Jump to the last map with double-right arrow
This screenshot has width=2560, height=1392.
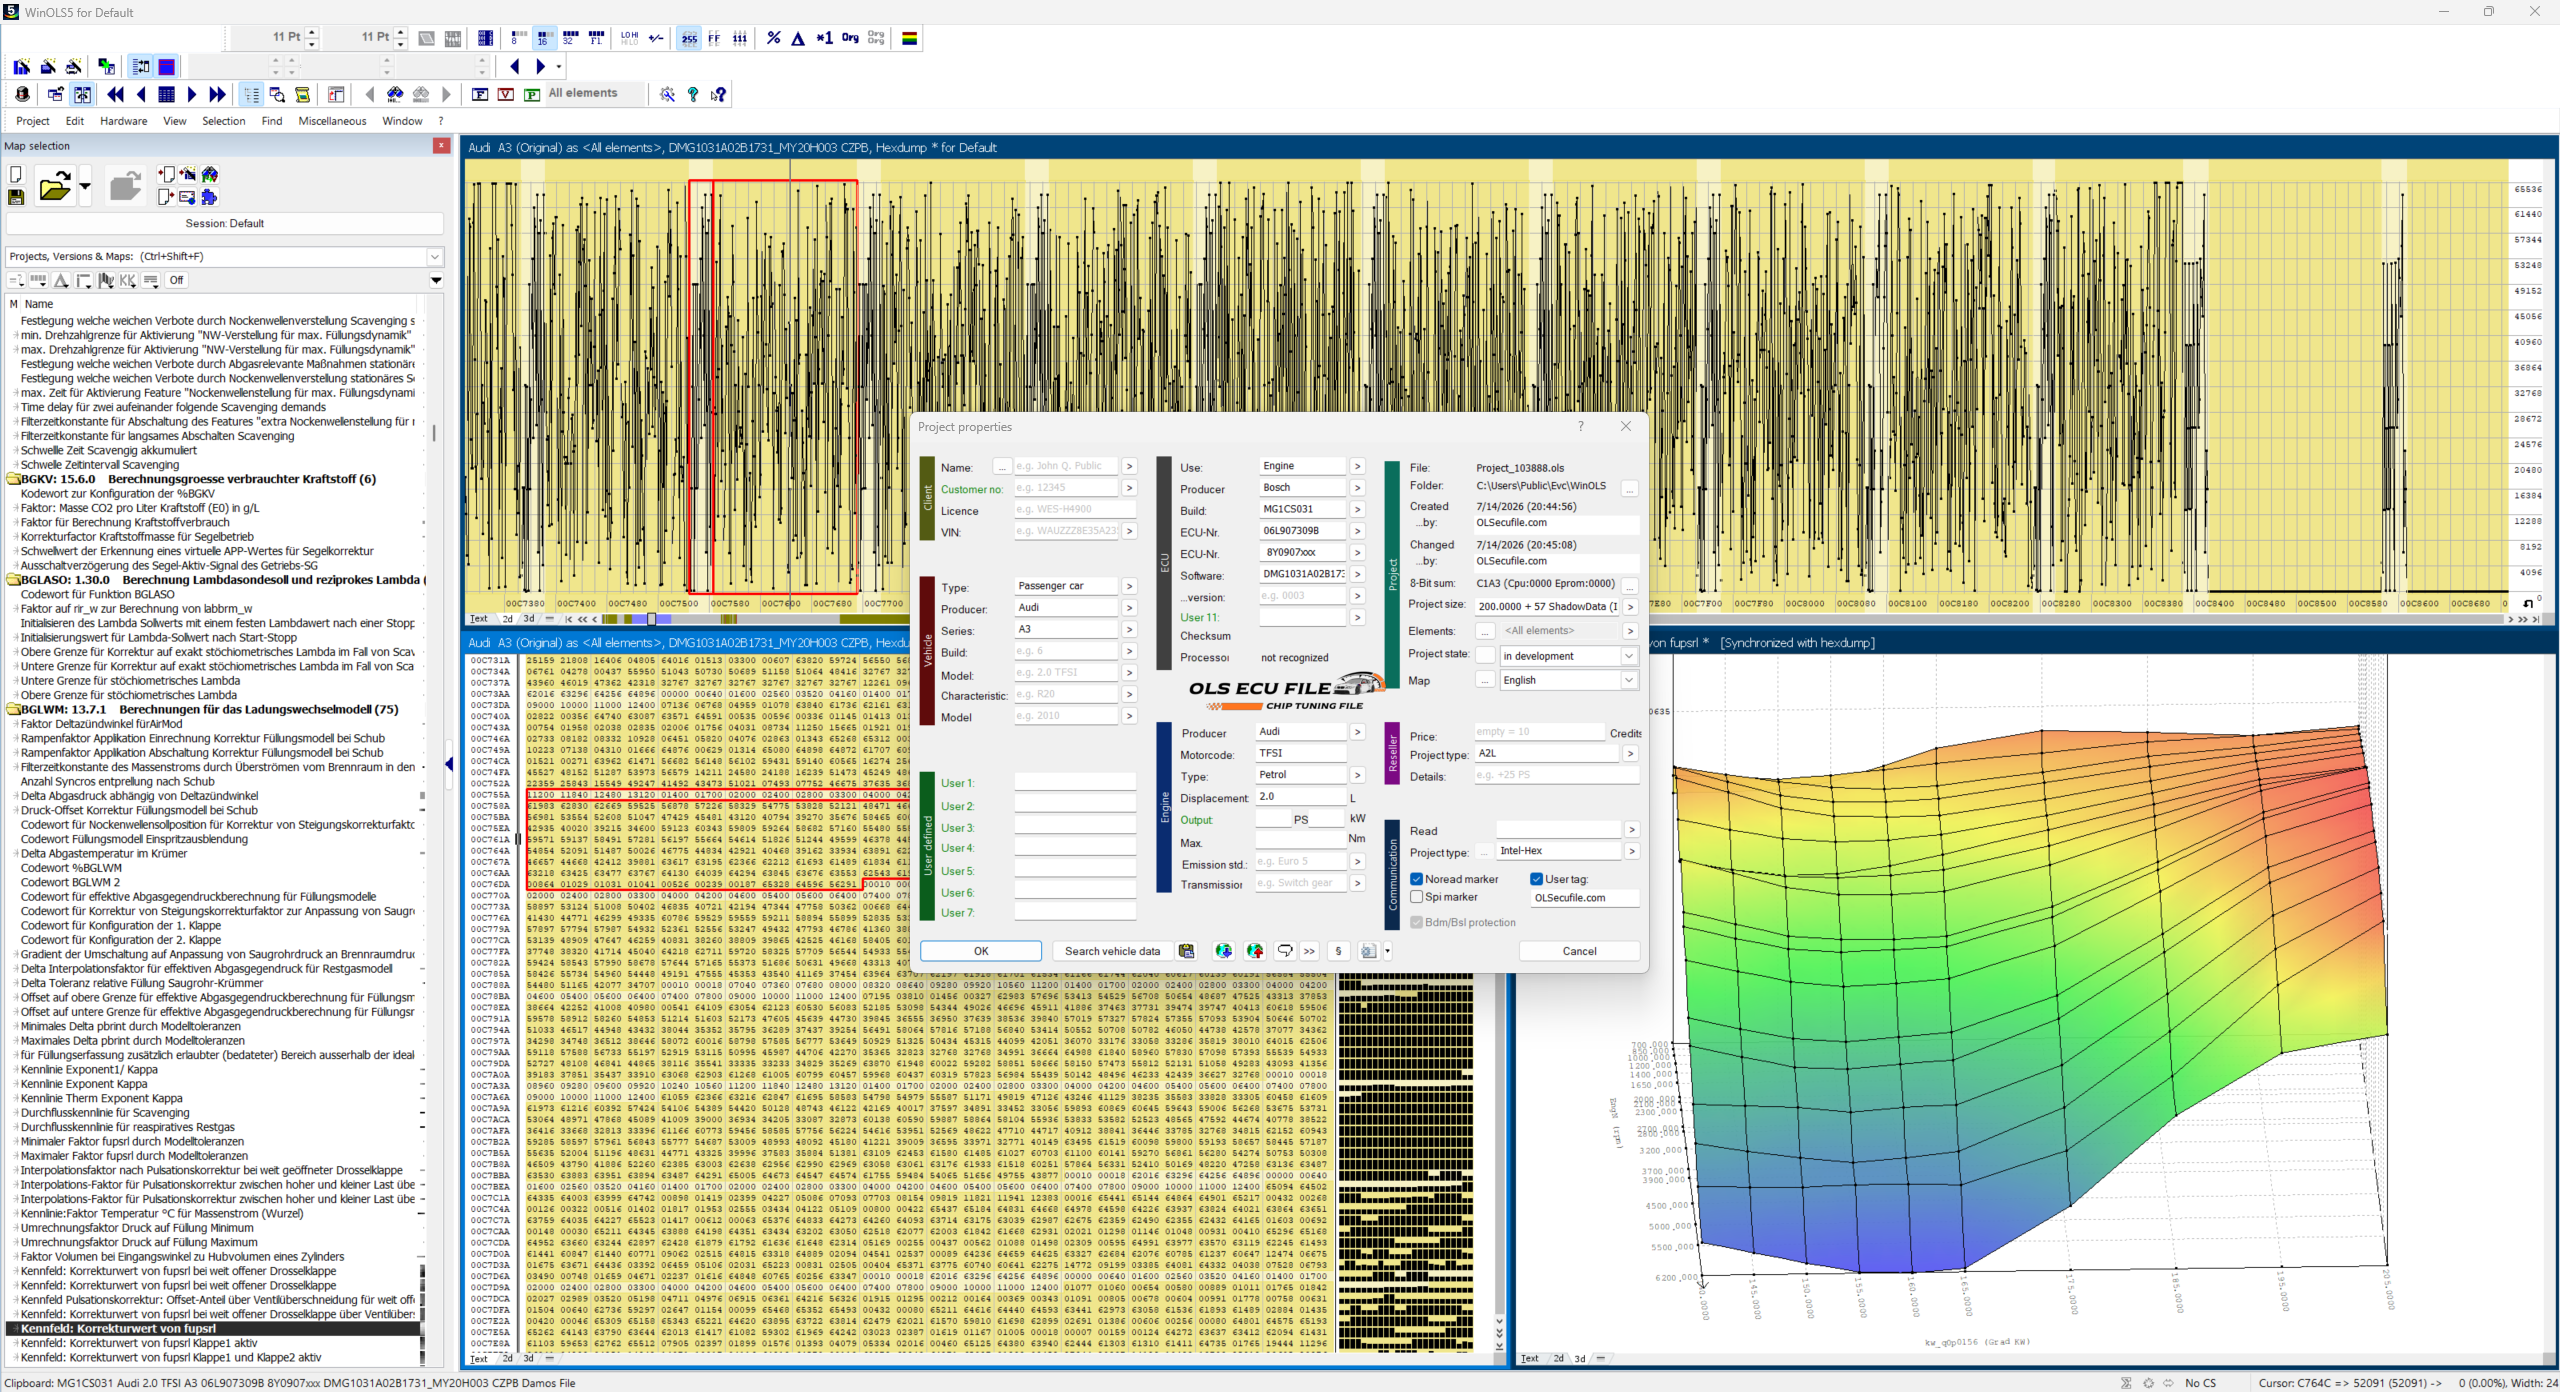pyautogui.click(x=218, y=94)
